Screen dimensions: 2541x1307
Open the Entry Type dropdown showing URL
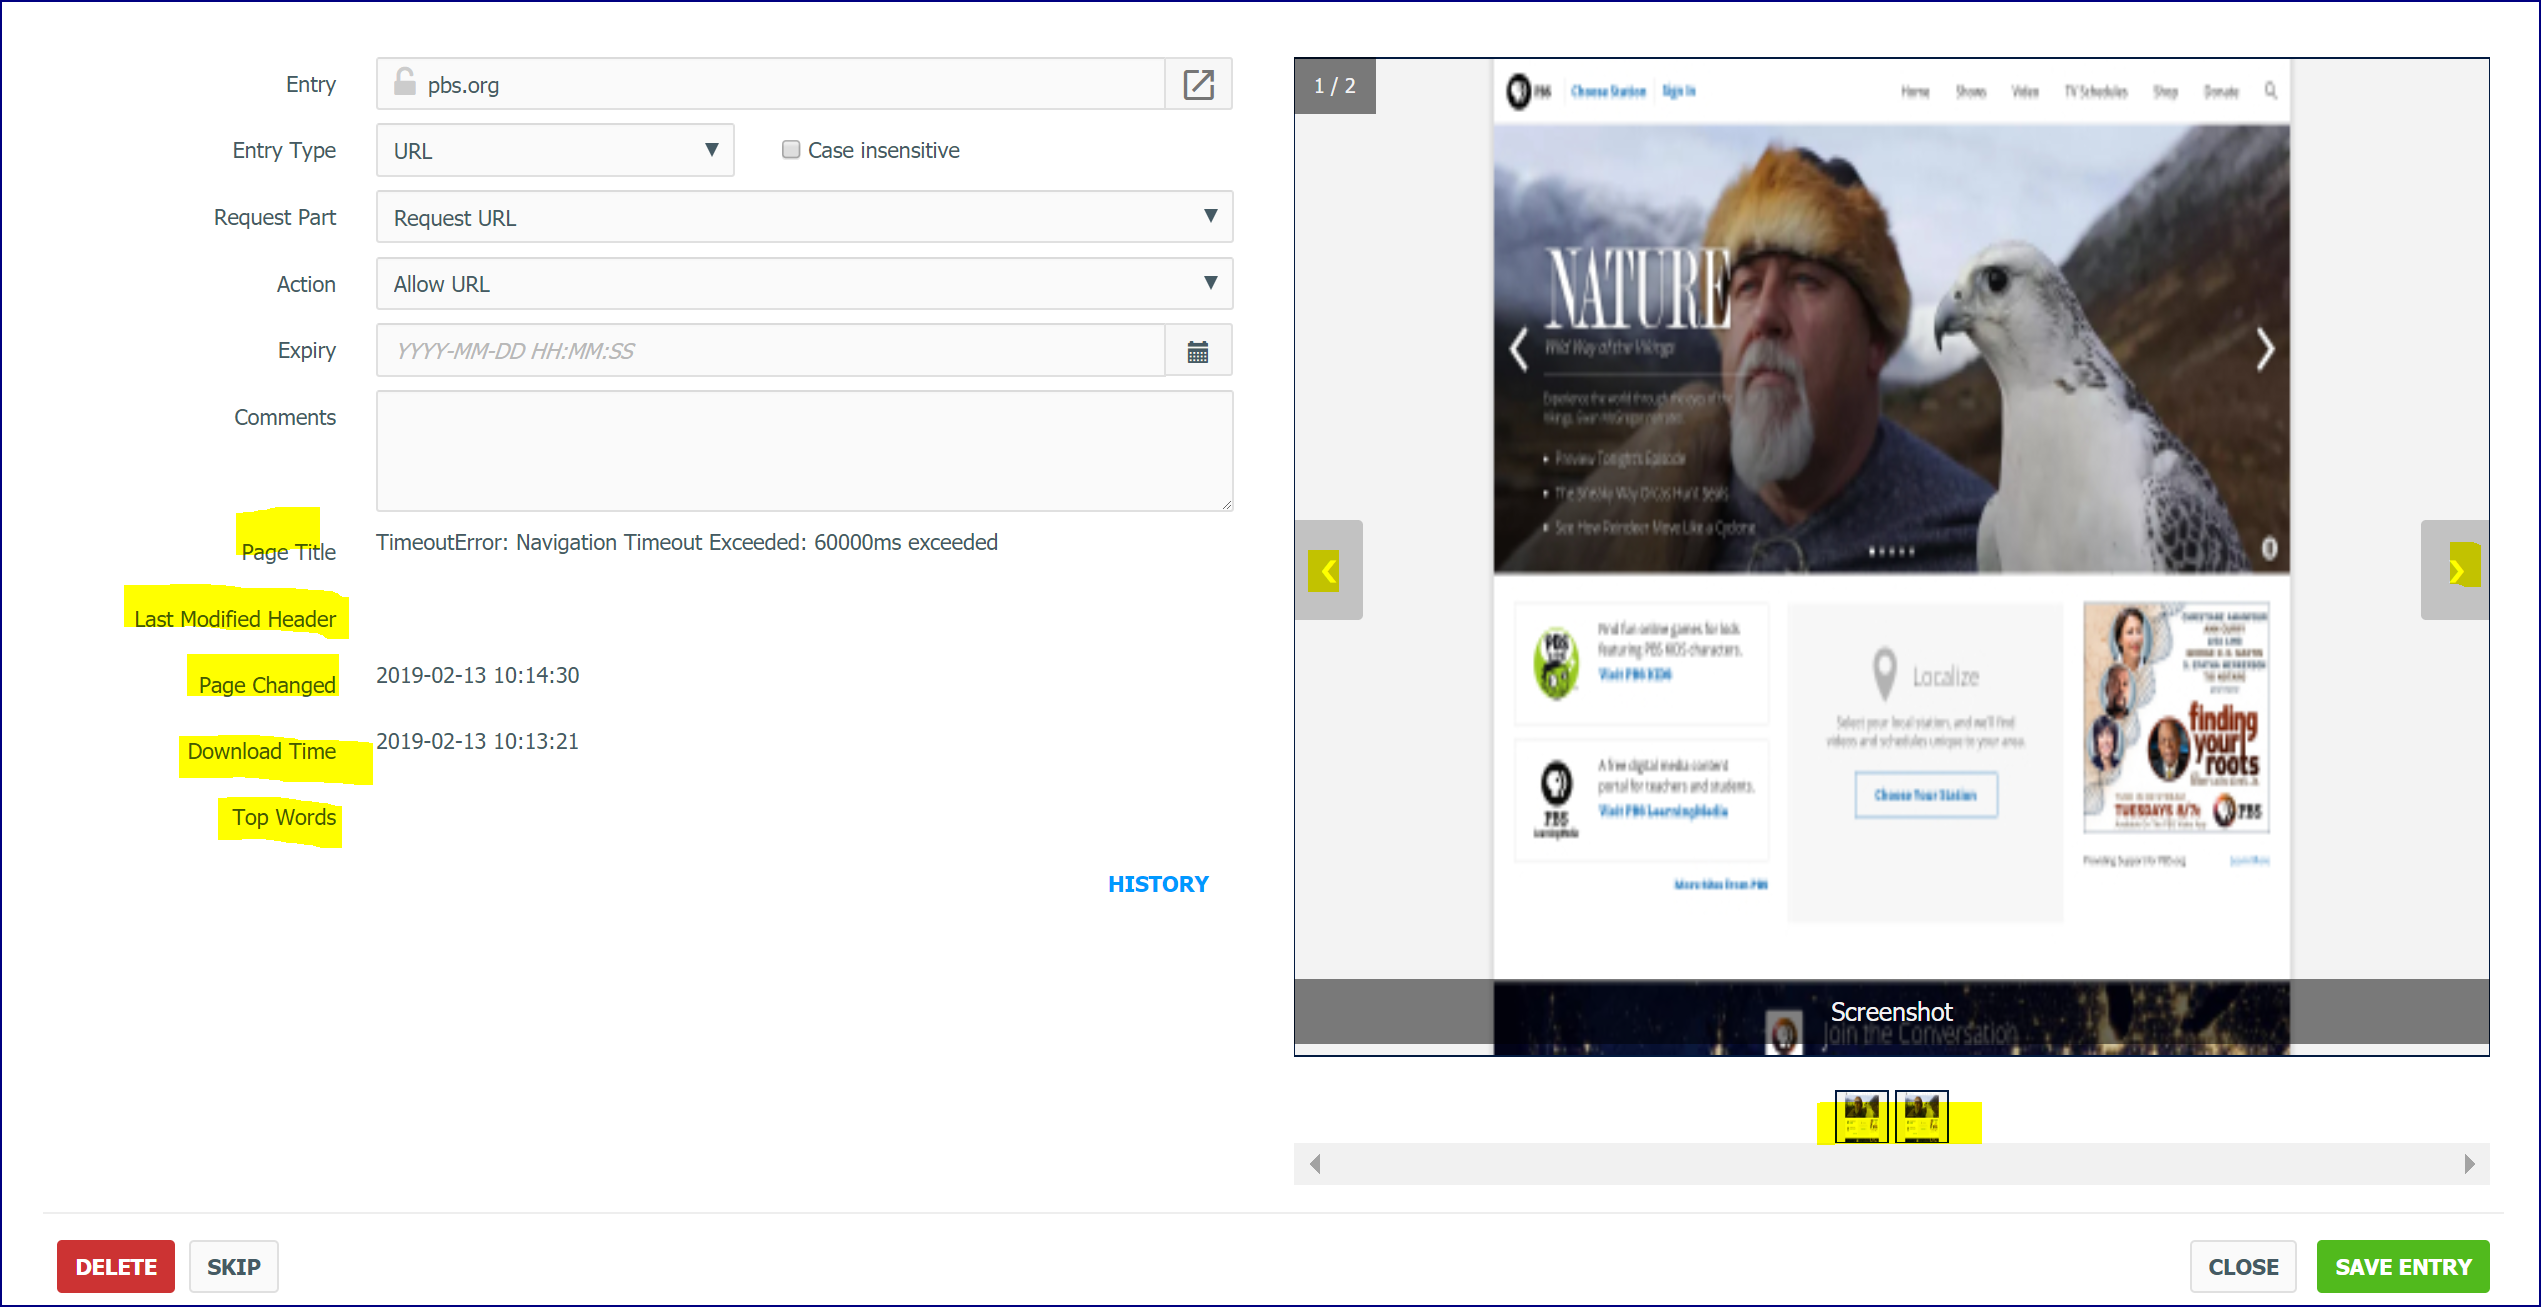(x=555, y=150)
